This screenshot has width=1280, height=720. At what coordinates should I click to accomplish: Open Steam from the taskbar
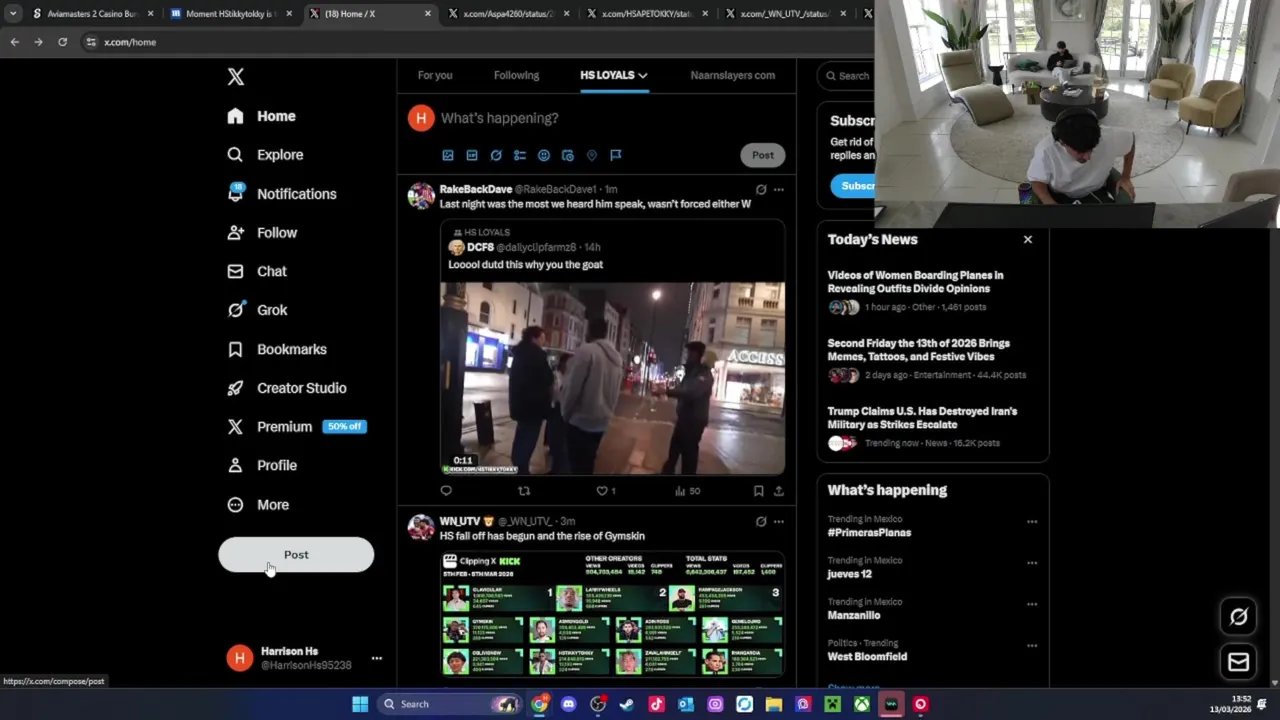click(627, 704)
